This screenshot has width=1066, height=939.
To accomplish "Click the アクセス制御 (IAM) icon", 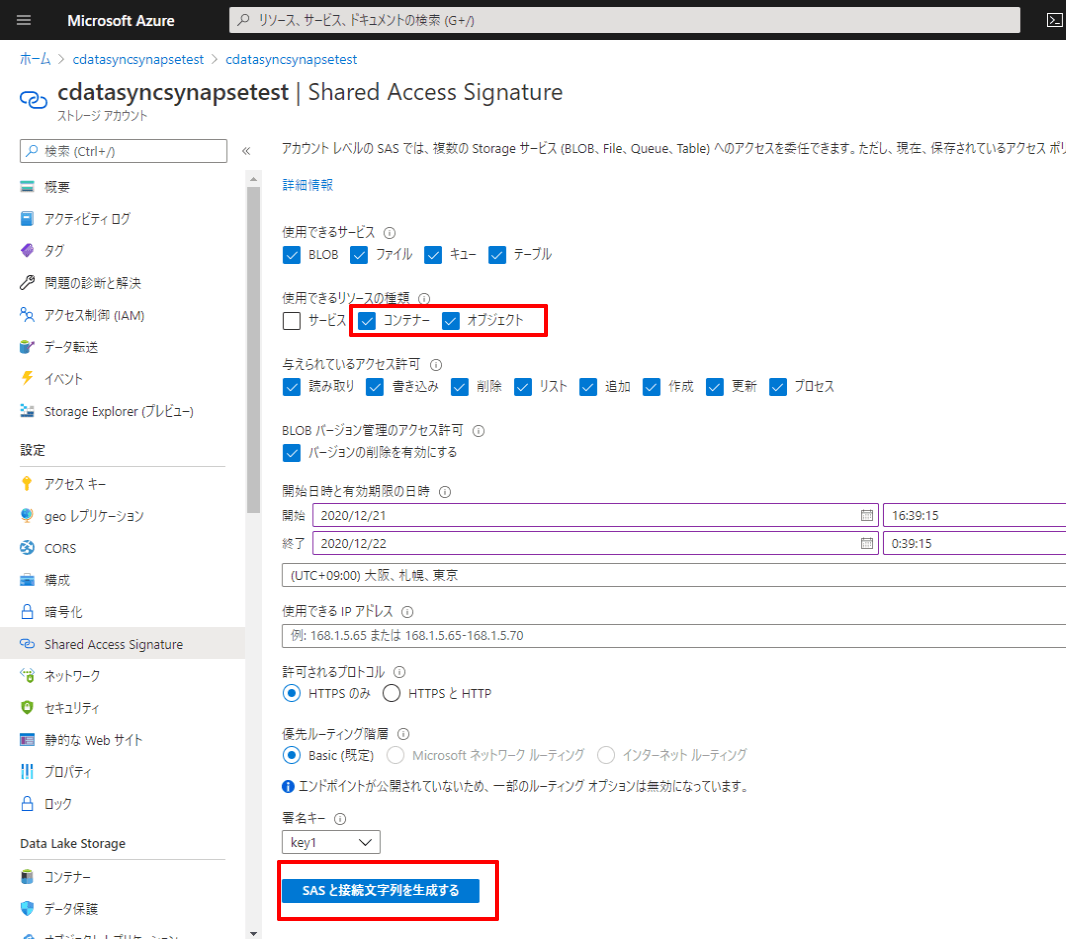I will (x=27, y=315).
